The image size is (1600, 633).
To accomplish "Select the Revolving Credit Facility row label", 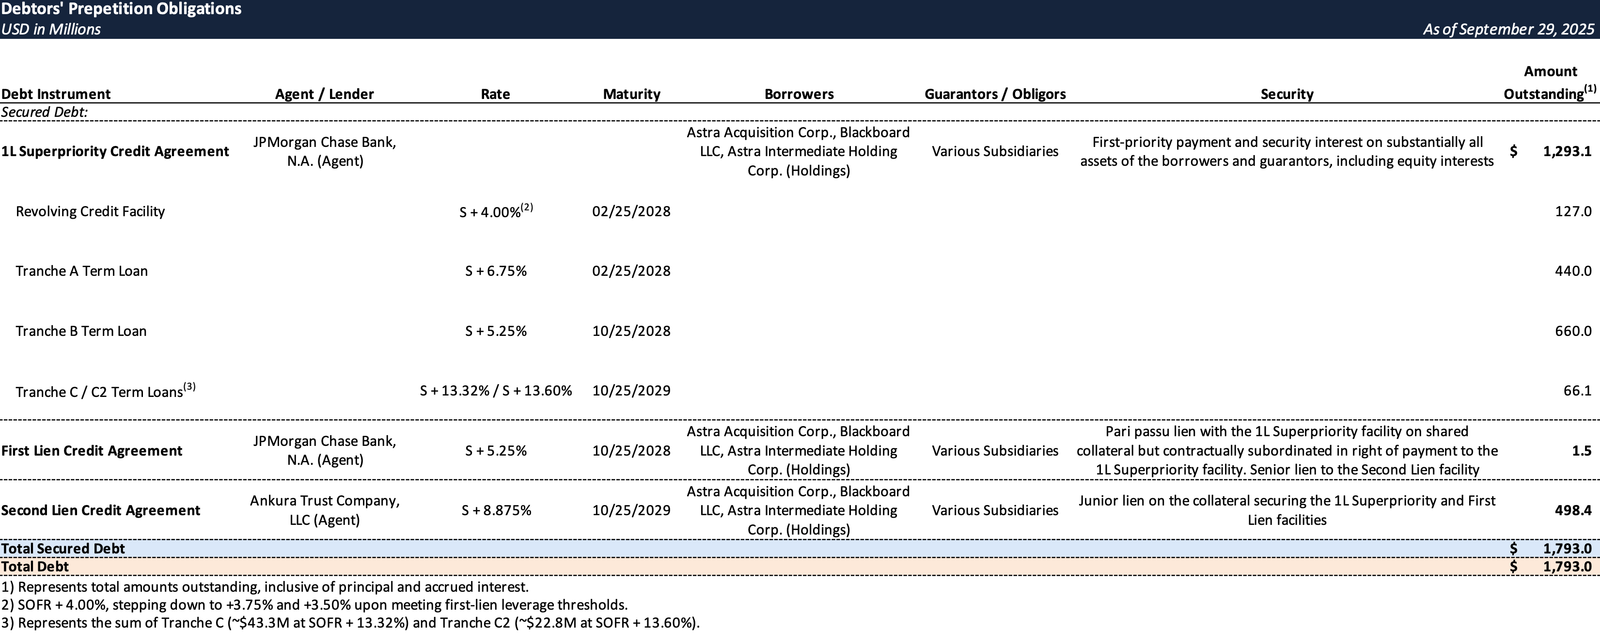I will [x=90, y=211].
